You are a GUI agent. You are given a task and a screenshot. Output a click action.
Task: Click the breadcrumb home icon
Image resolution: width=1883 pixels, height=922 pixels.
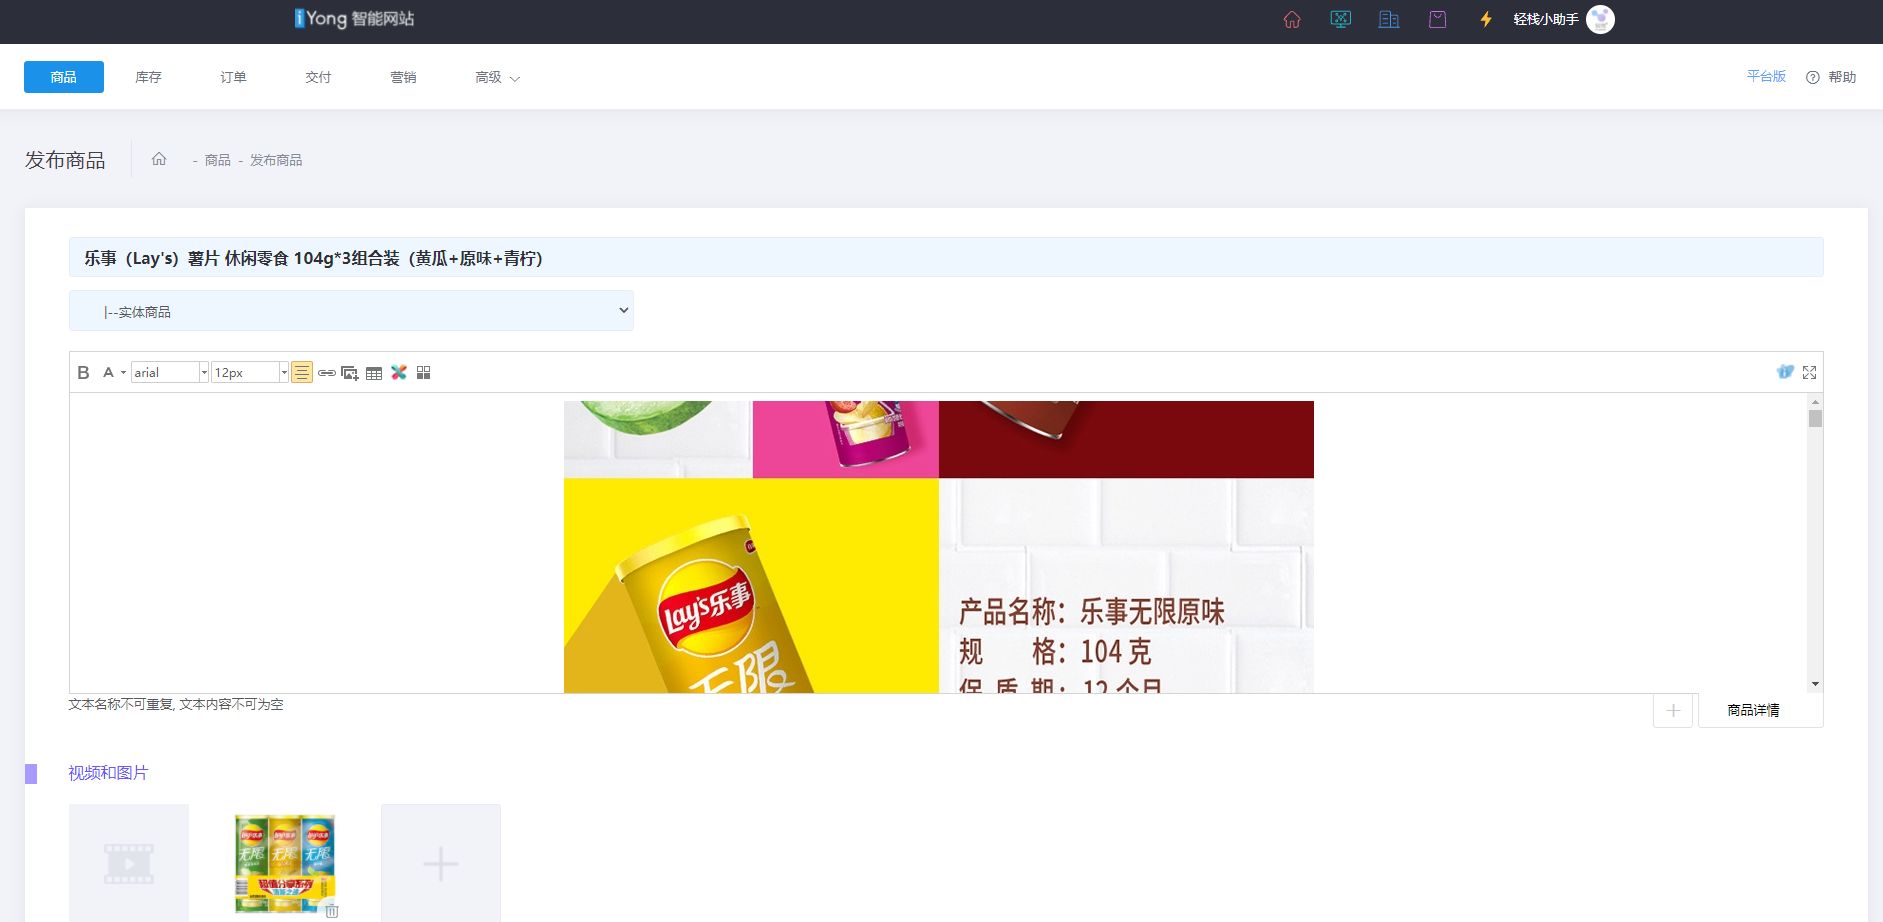pos(159,159)
